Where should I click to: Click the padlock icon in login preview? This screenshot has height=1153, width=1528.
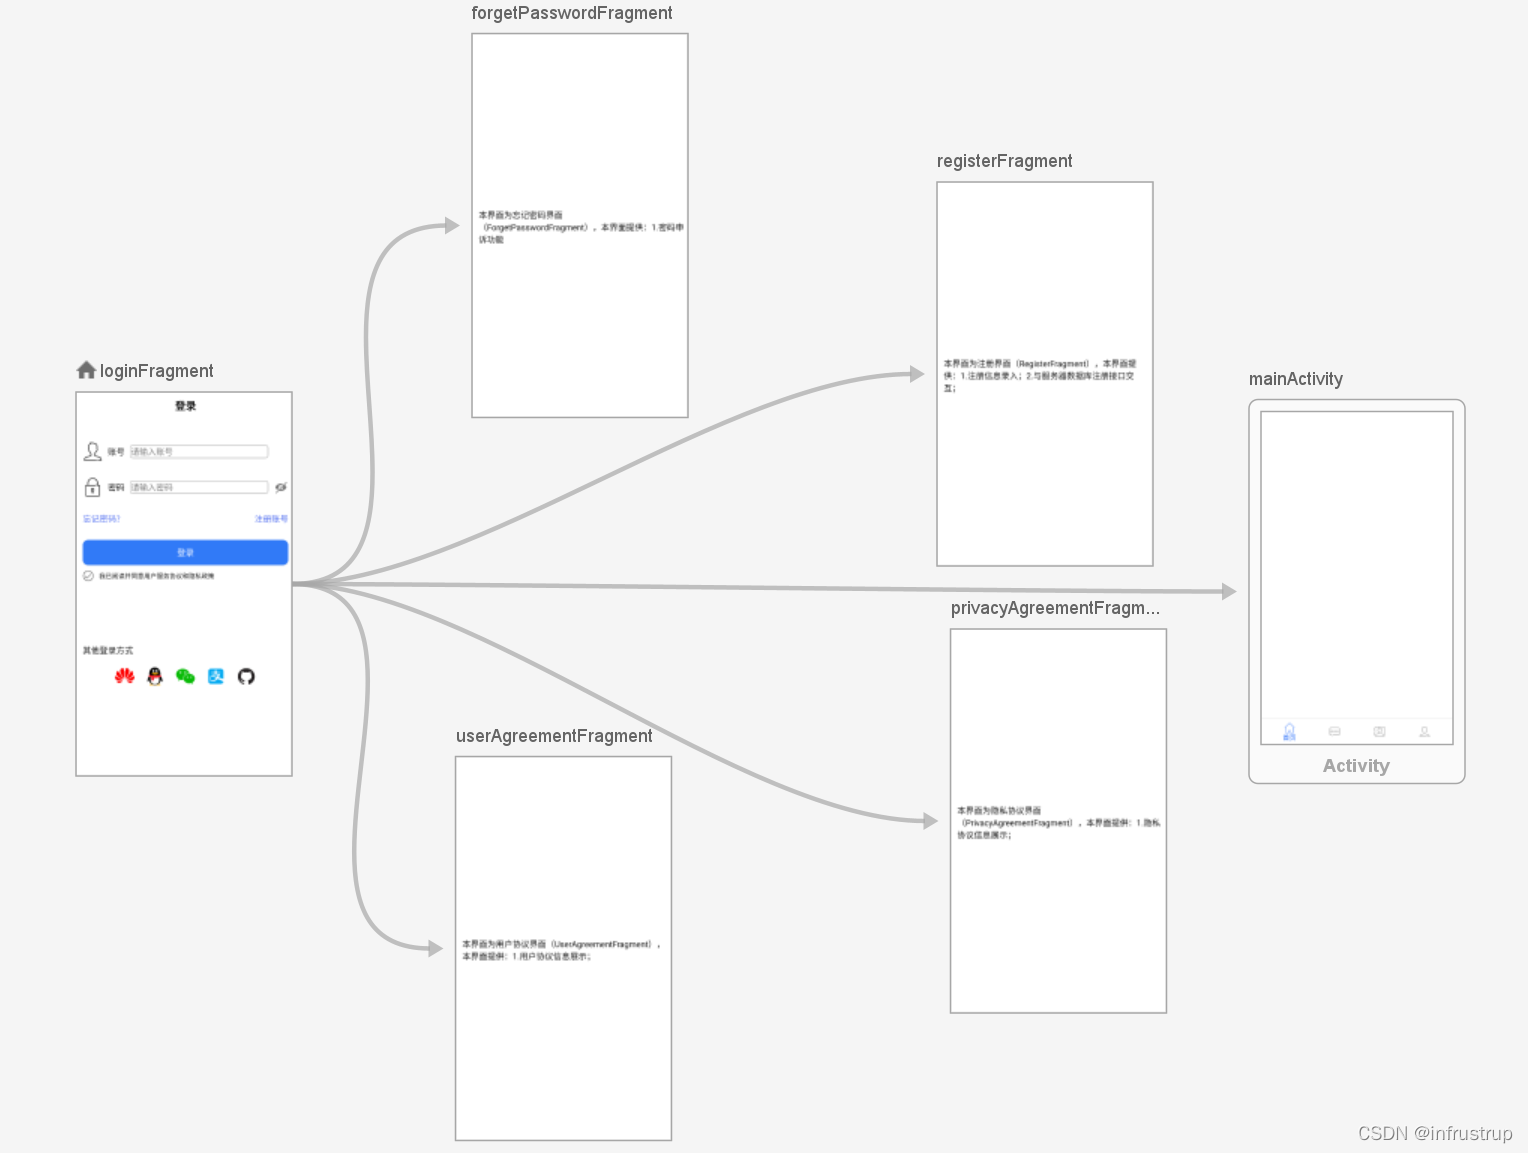point(92,487)
